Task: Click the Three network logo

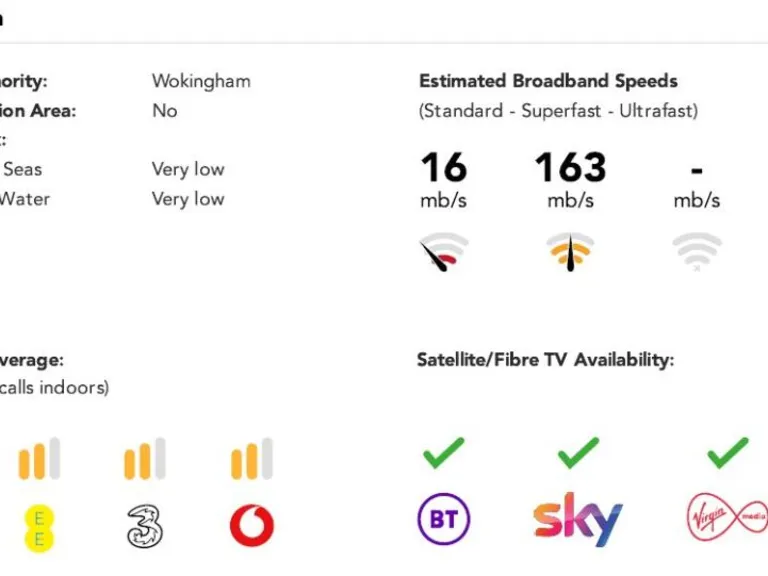Action: point(144,526)
